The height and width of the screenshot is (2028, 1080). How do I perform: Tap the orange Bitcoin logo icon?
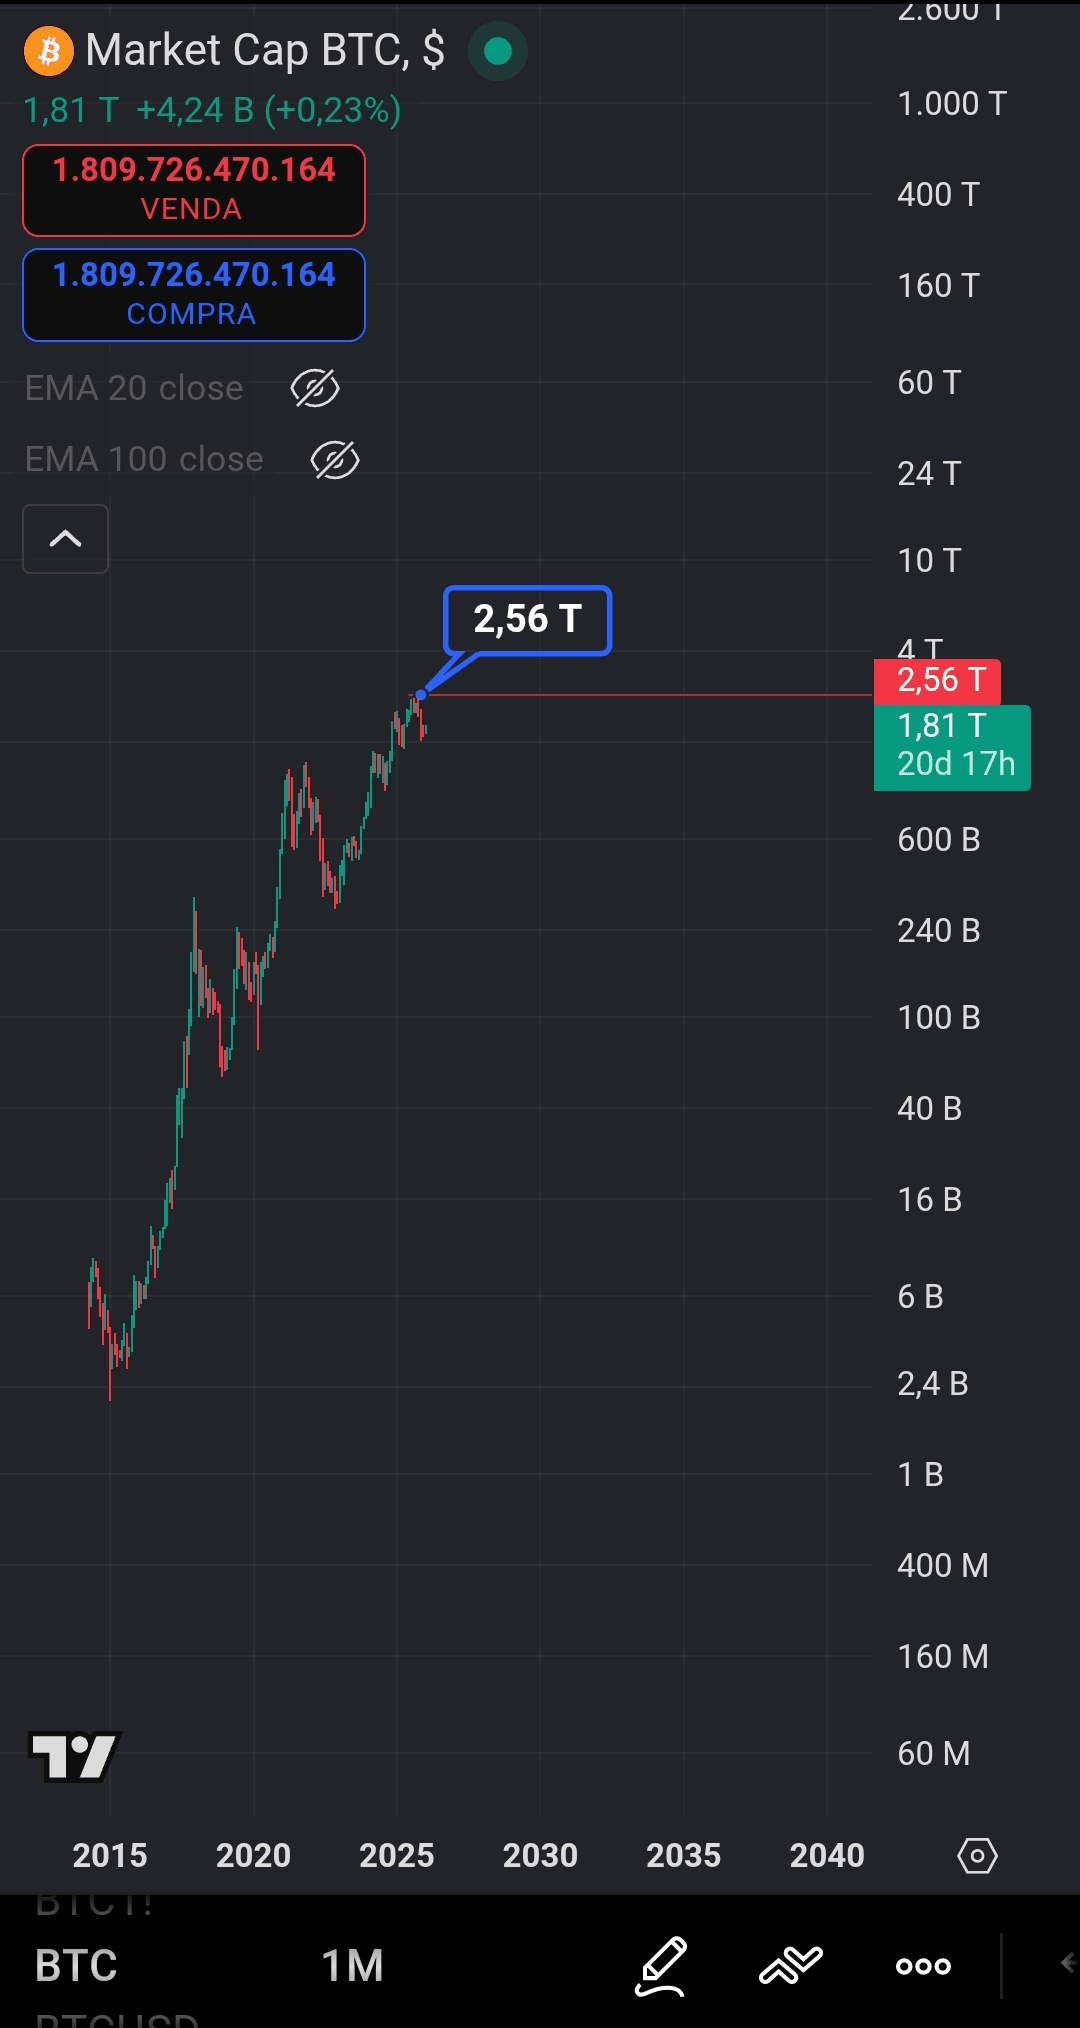(x=49, y=51)
